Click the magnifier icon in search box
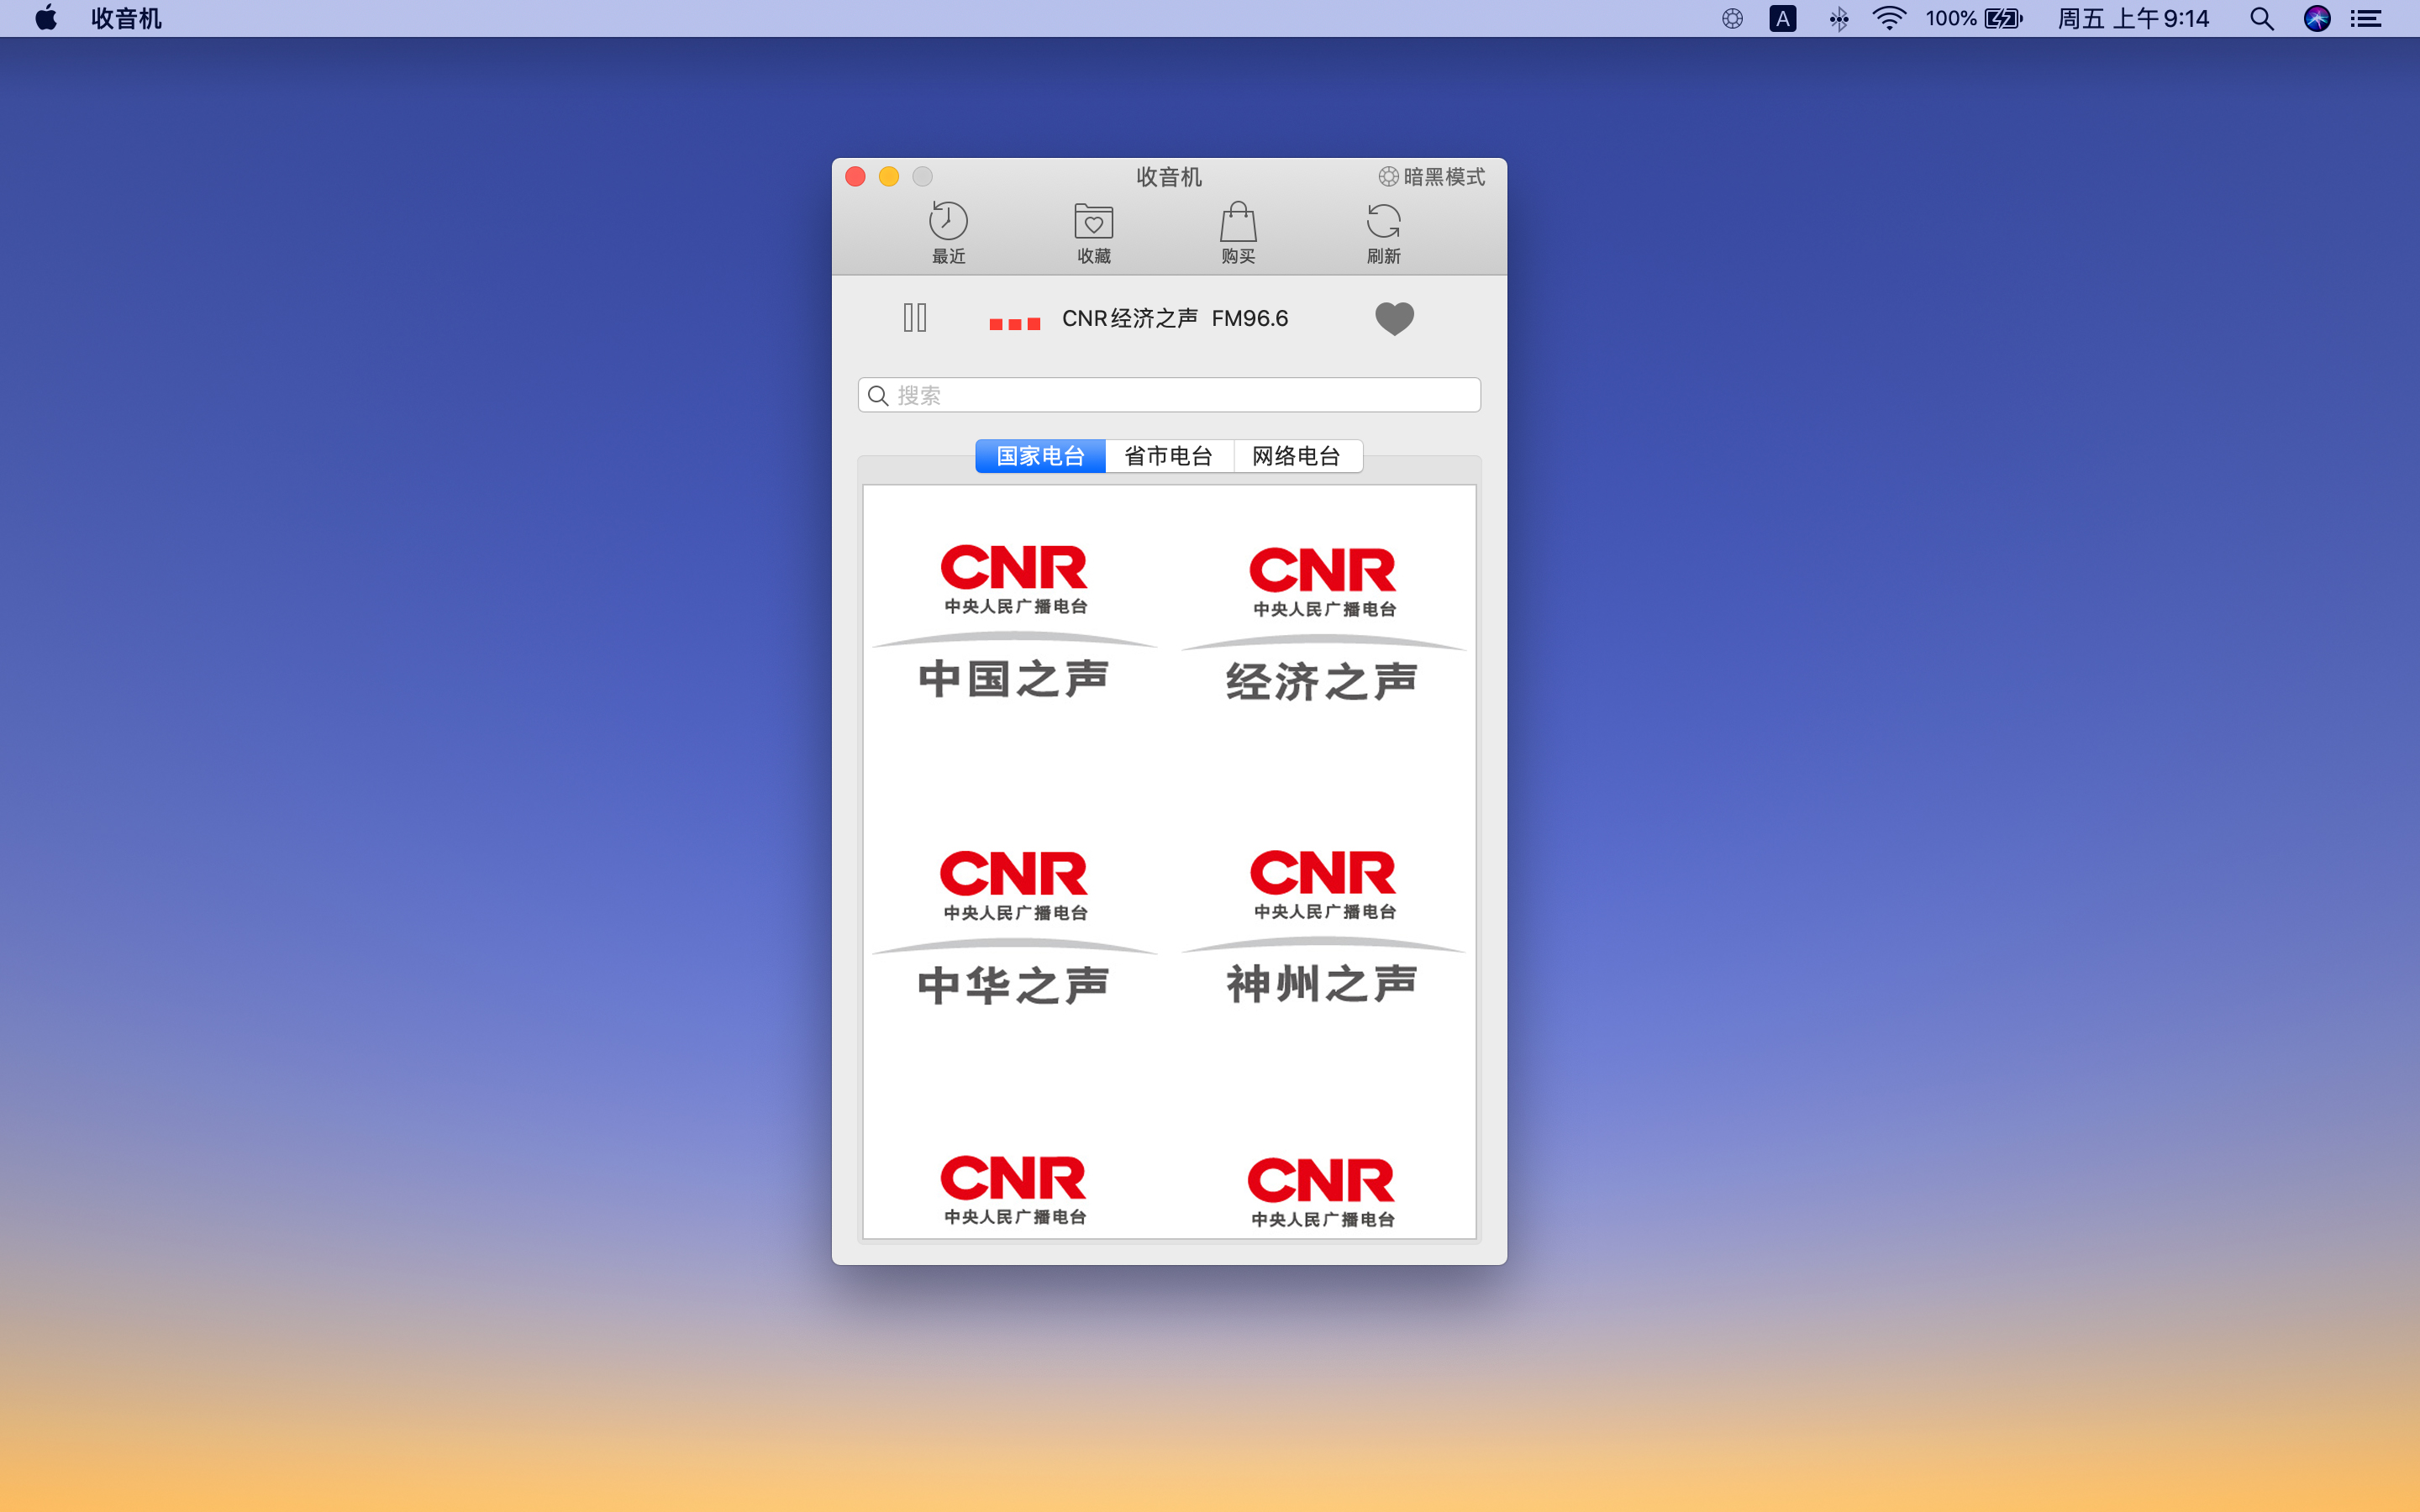Viewport: 2420px width, 1512px height. [878, 396]
